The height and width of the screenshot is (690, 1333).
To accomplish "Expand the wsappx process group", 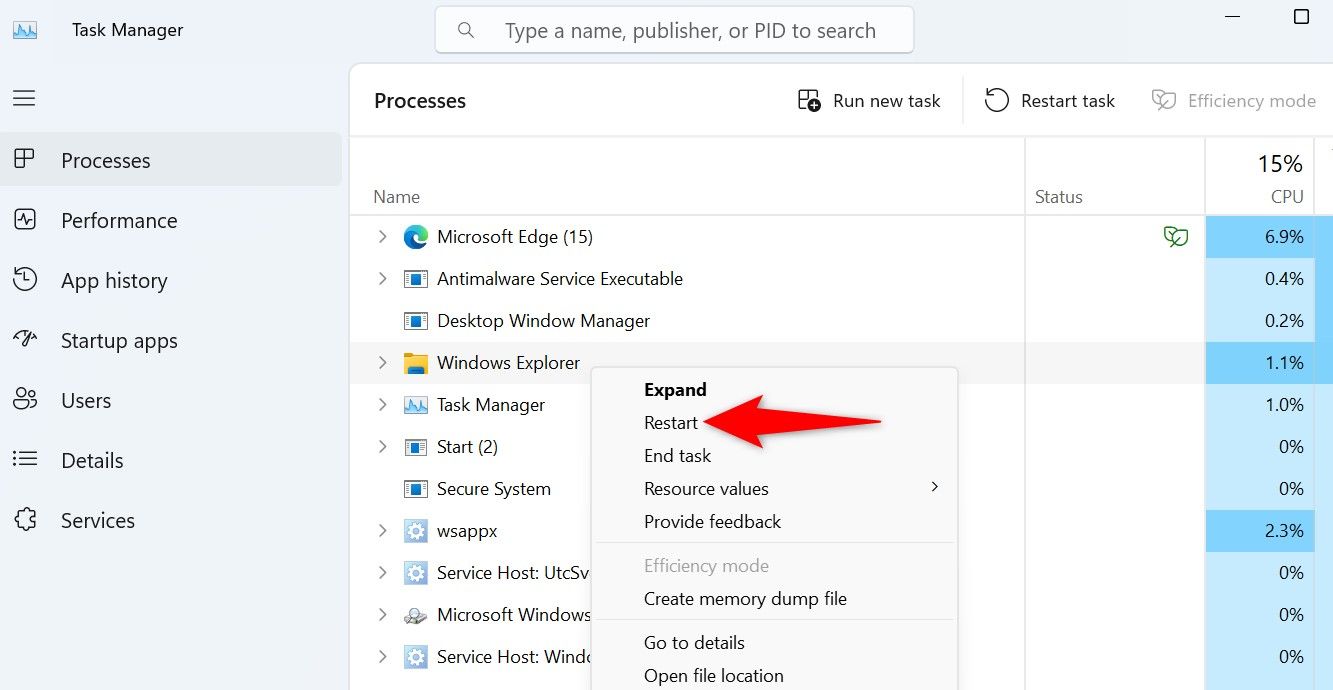I will [382, 531].
